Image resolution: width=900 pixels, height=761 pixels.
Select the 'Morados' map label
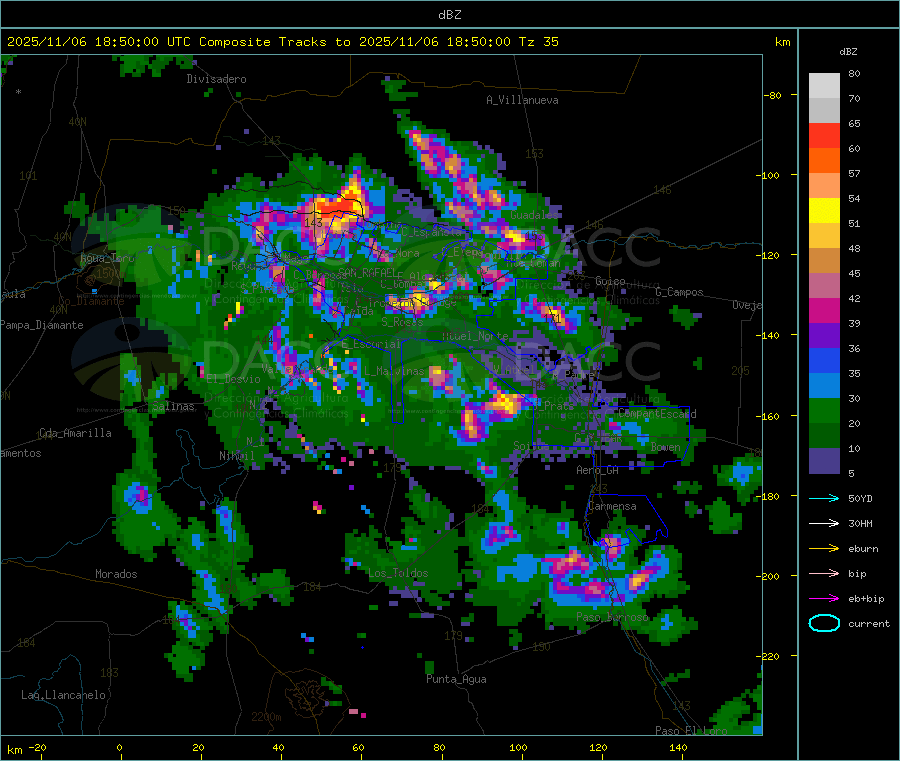(116, 574)
